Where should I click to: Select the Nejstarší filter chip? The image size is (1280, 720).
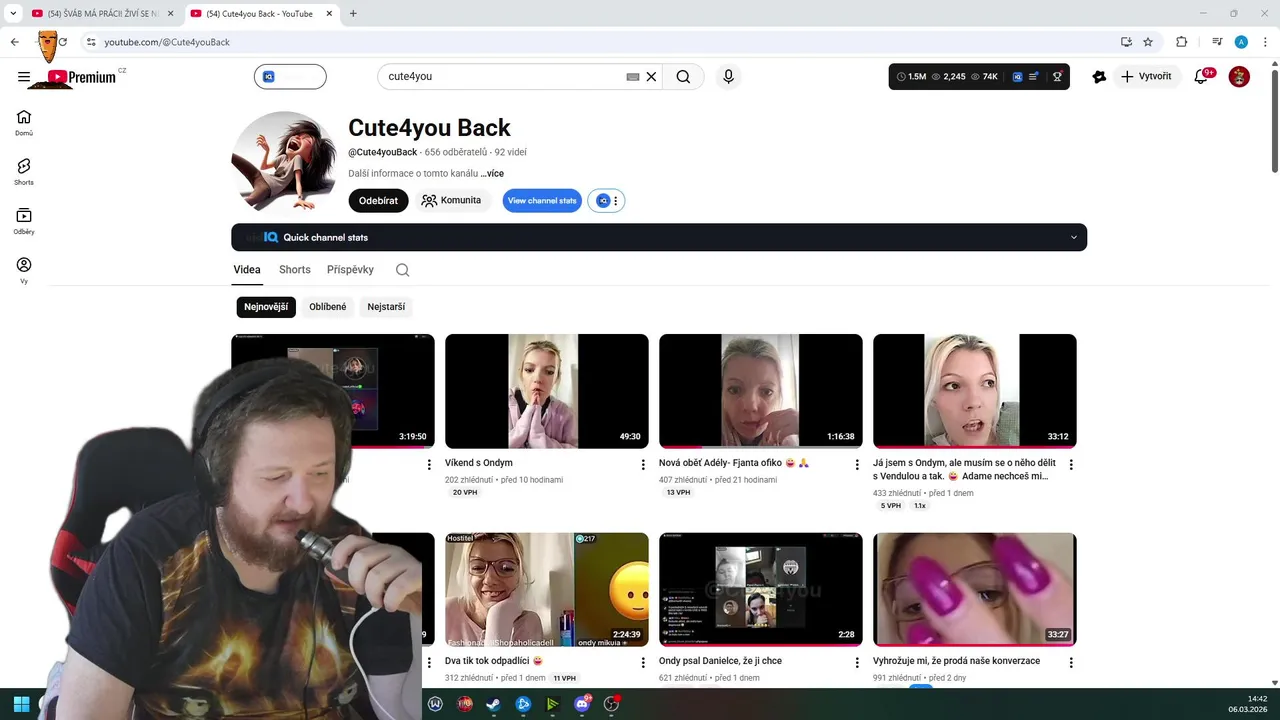tap(386, 307)
